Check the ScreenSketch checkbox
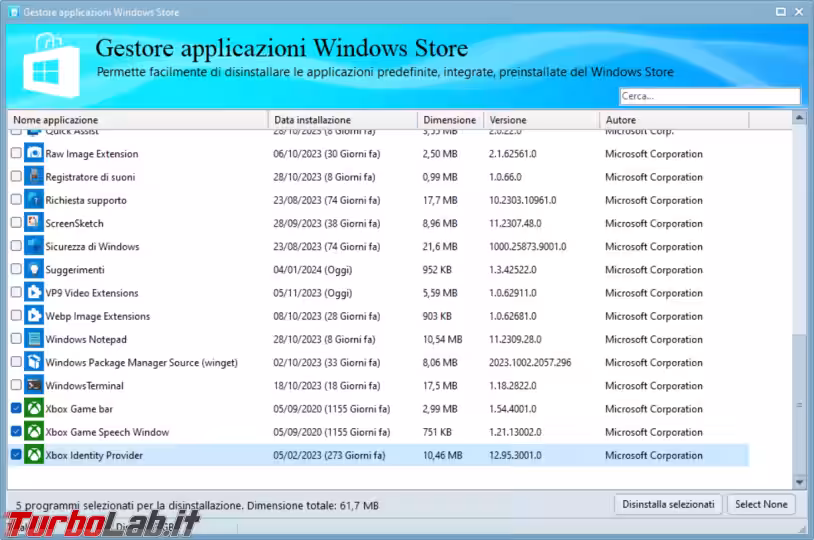The image size is (814, 540). pos(15,224)
